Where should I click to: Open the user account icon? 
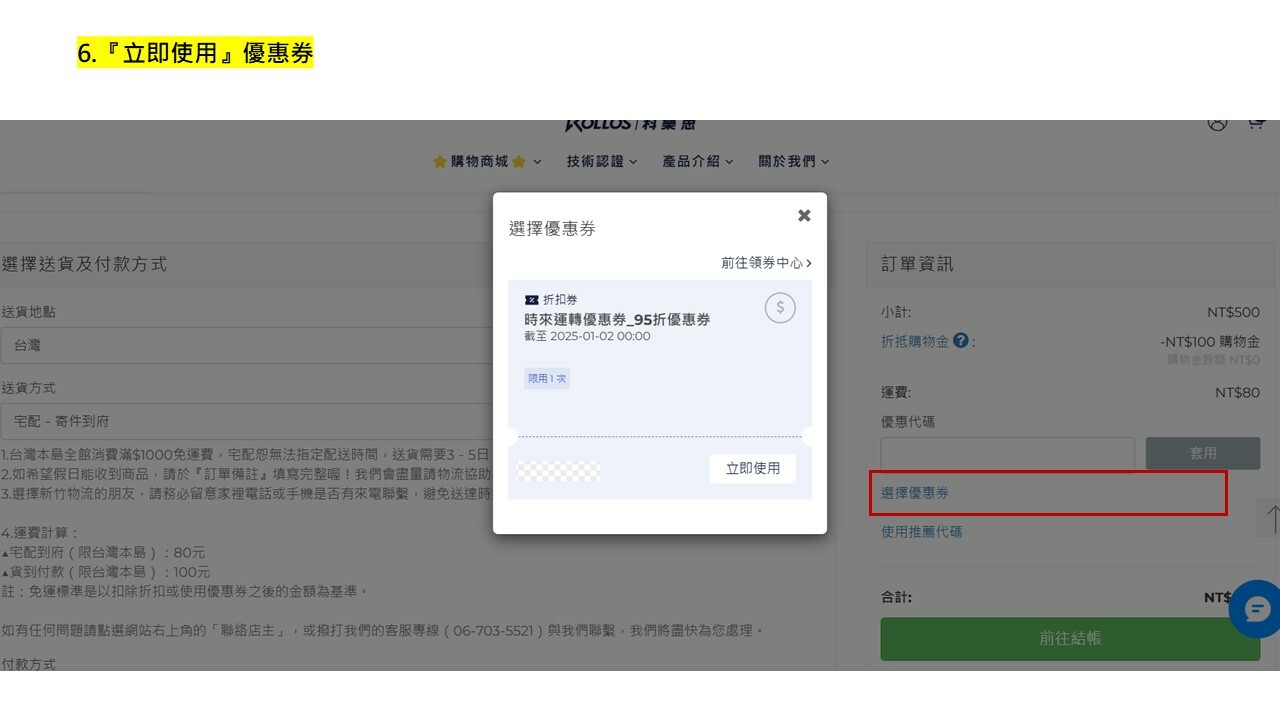(1217, 123)
